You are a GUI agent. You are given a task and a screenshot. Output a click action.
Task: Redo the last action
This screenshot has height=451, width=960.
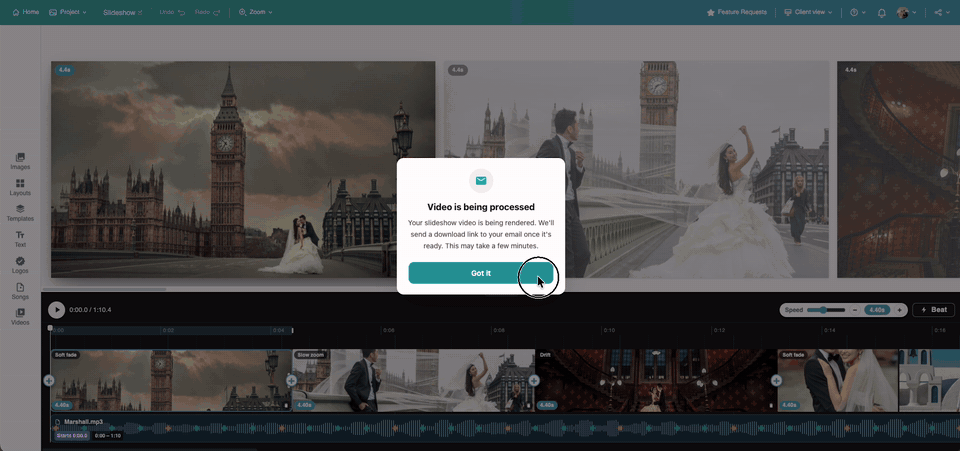207,12
